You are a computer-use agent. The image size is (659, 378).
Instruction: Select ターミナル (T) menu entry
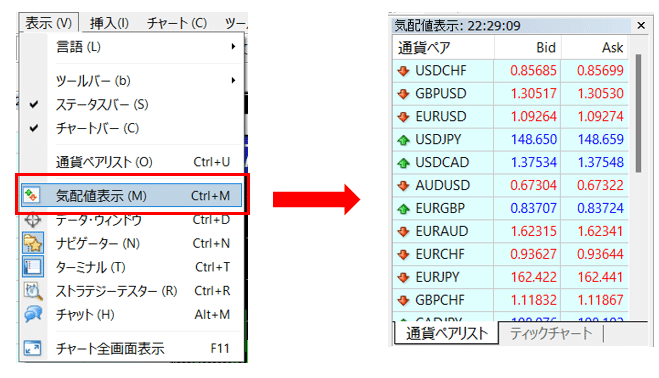[x=131, y=267]
